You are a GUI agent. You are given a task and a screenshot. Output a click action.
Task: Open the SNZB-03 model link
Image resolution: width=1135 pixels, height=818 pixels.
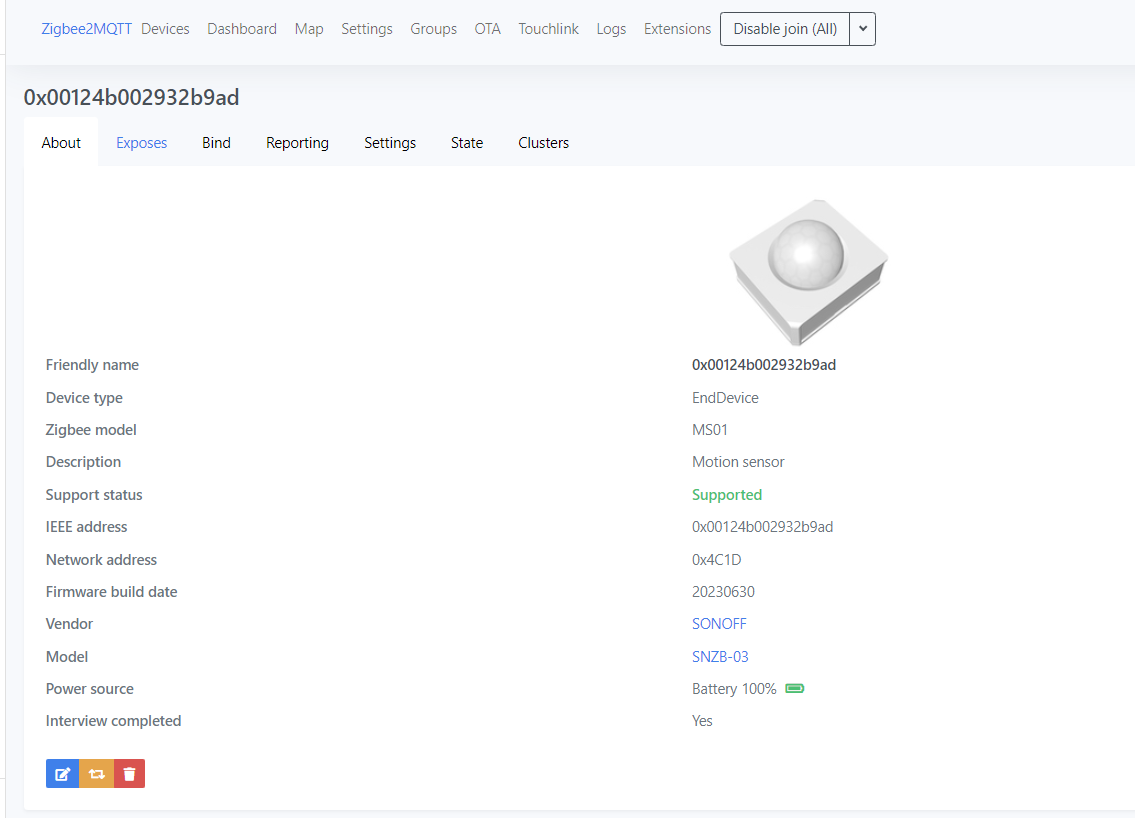[x=720, y=657]
